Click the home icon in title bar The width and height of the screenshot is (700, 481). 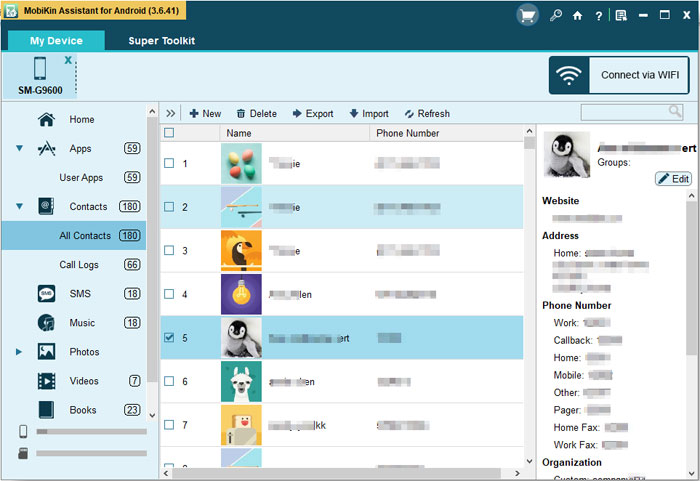(x=577, y=16)
